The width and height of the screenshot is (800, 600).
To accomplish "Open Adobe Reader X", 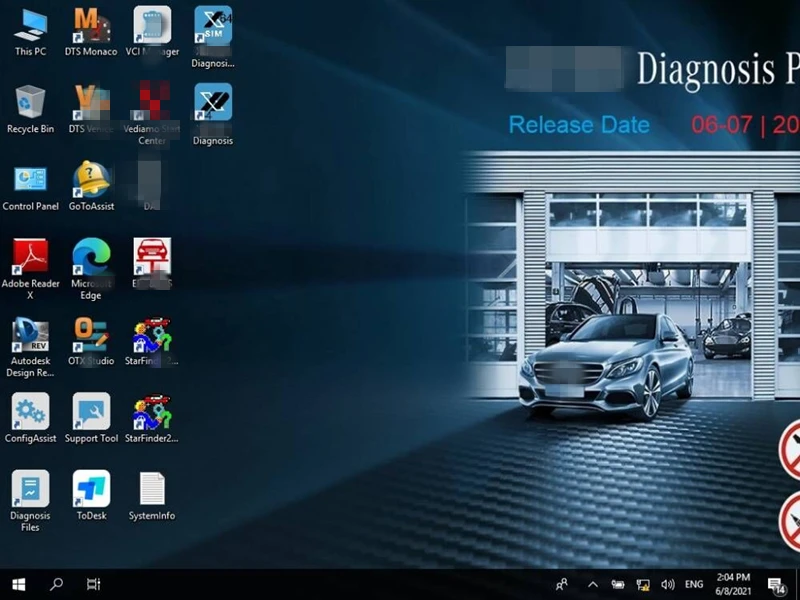I will click(x=30, y=268).
